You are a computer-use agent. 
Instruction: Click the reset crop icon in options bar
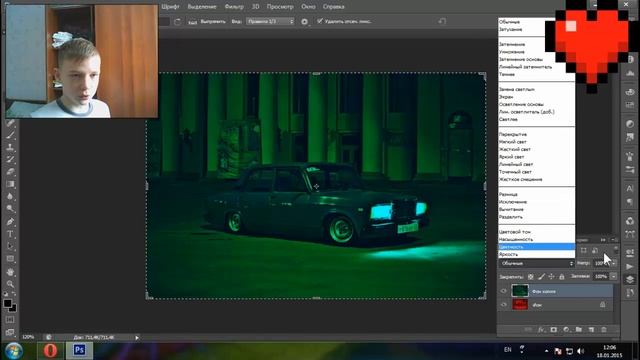tap(442, 21)
